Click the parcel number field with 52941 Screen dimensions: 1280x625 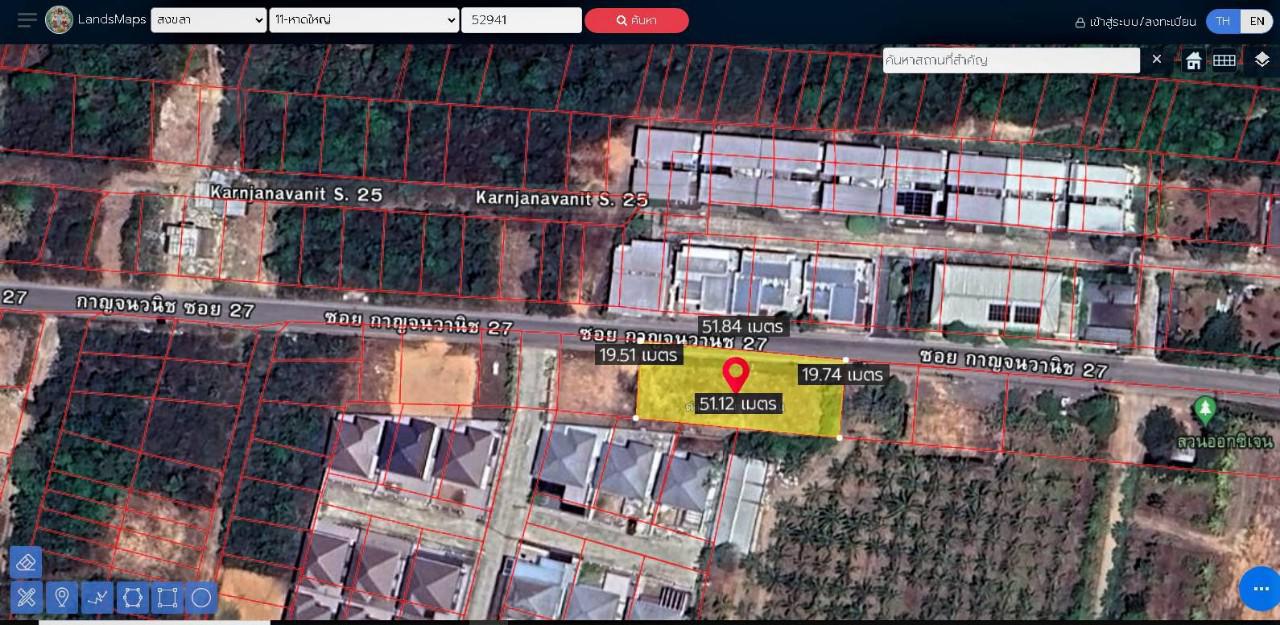[x=521, y=20]
